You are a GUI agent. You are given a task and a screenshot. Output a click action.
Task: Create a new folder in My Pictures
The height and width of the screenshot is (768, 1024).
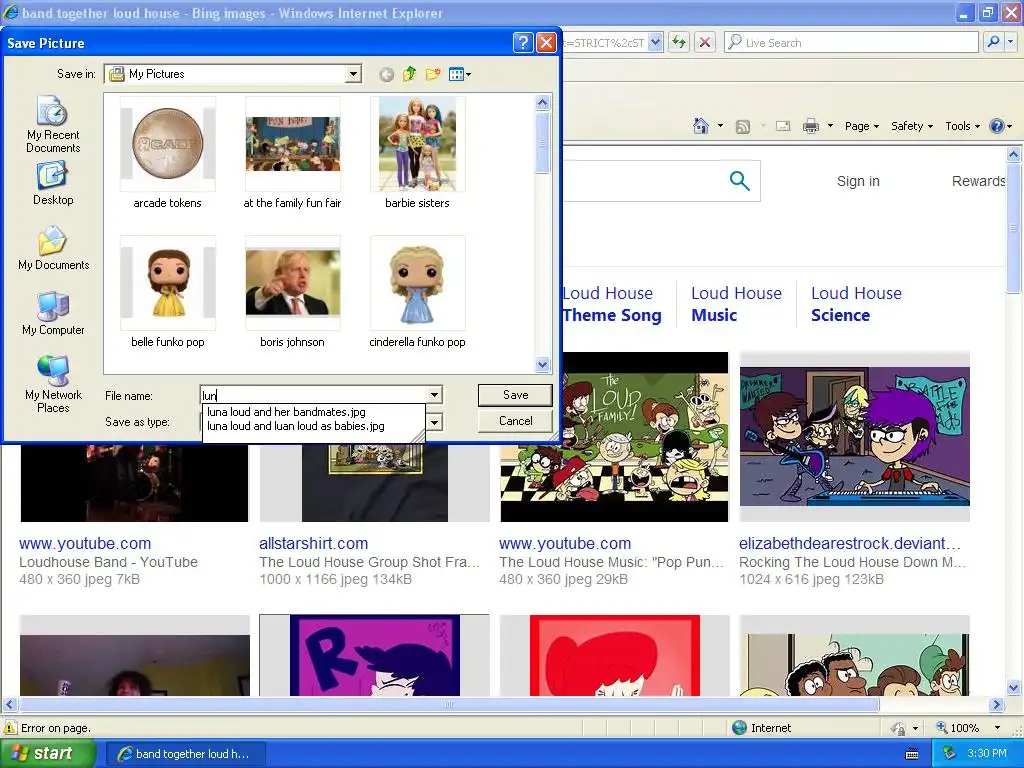pos(432,74)
